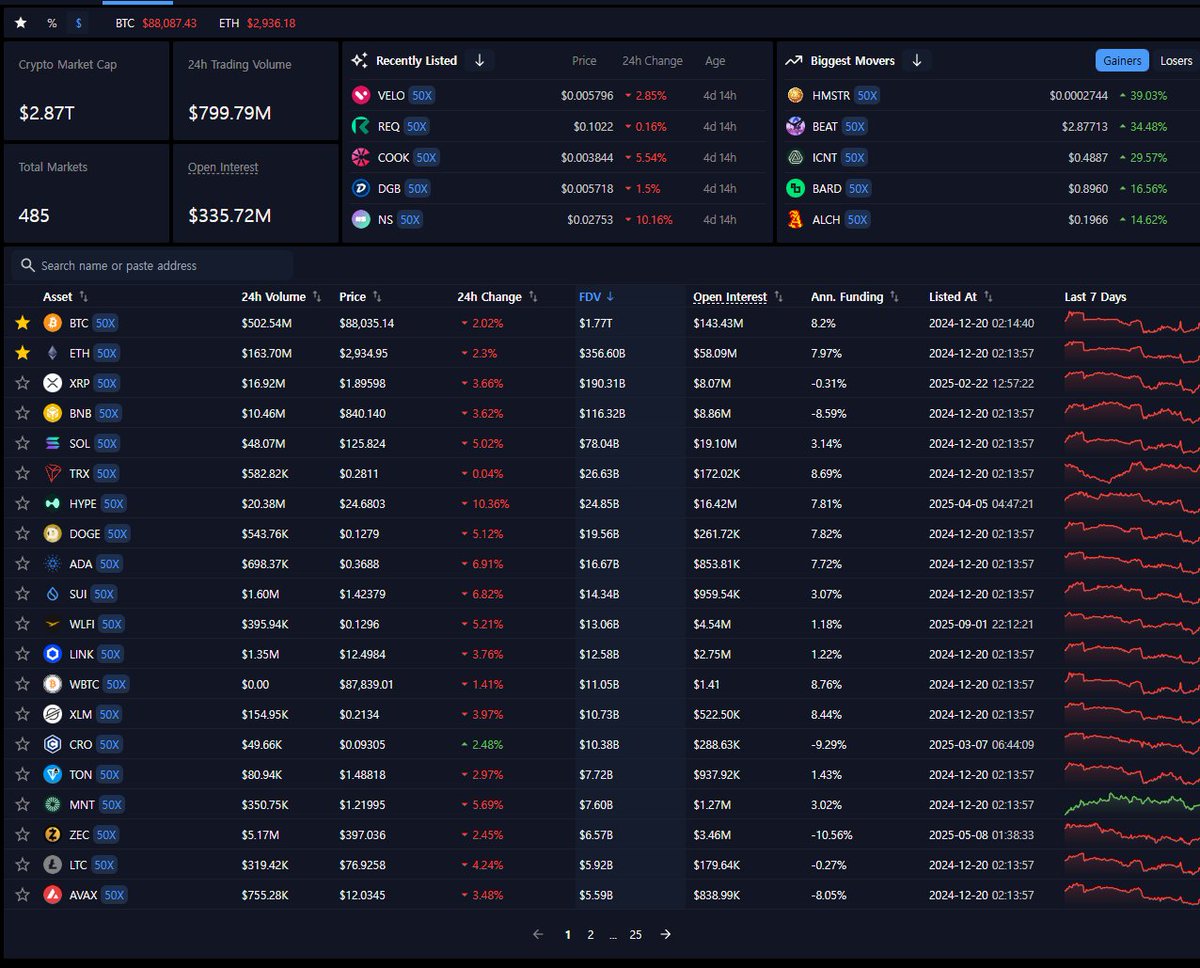Sort table by 24h Volume column

tap(281, 297)
